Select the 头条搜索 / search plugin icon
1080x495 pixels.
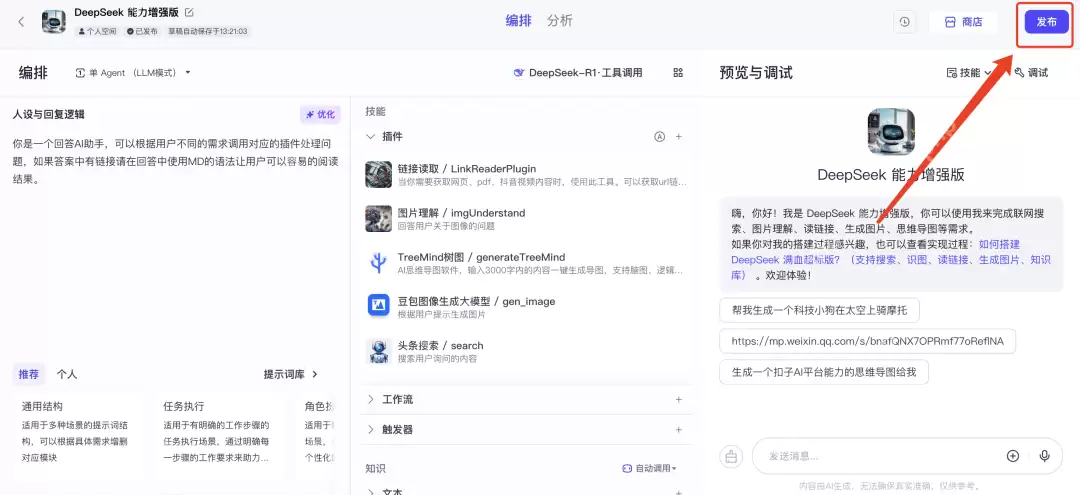click(x=378, y=351)
